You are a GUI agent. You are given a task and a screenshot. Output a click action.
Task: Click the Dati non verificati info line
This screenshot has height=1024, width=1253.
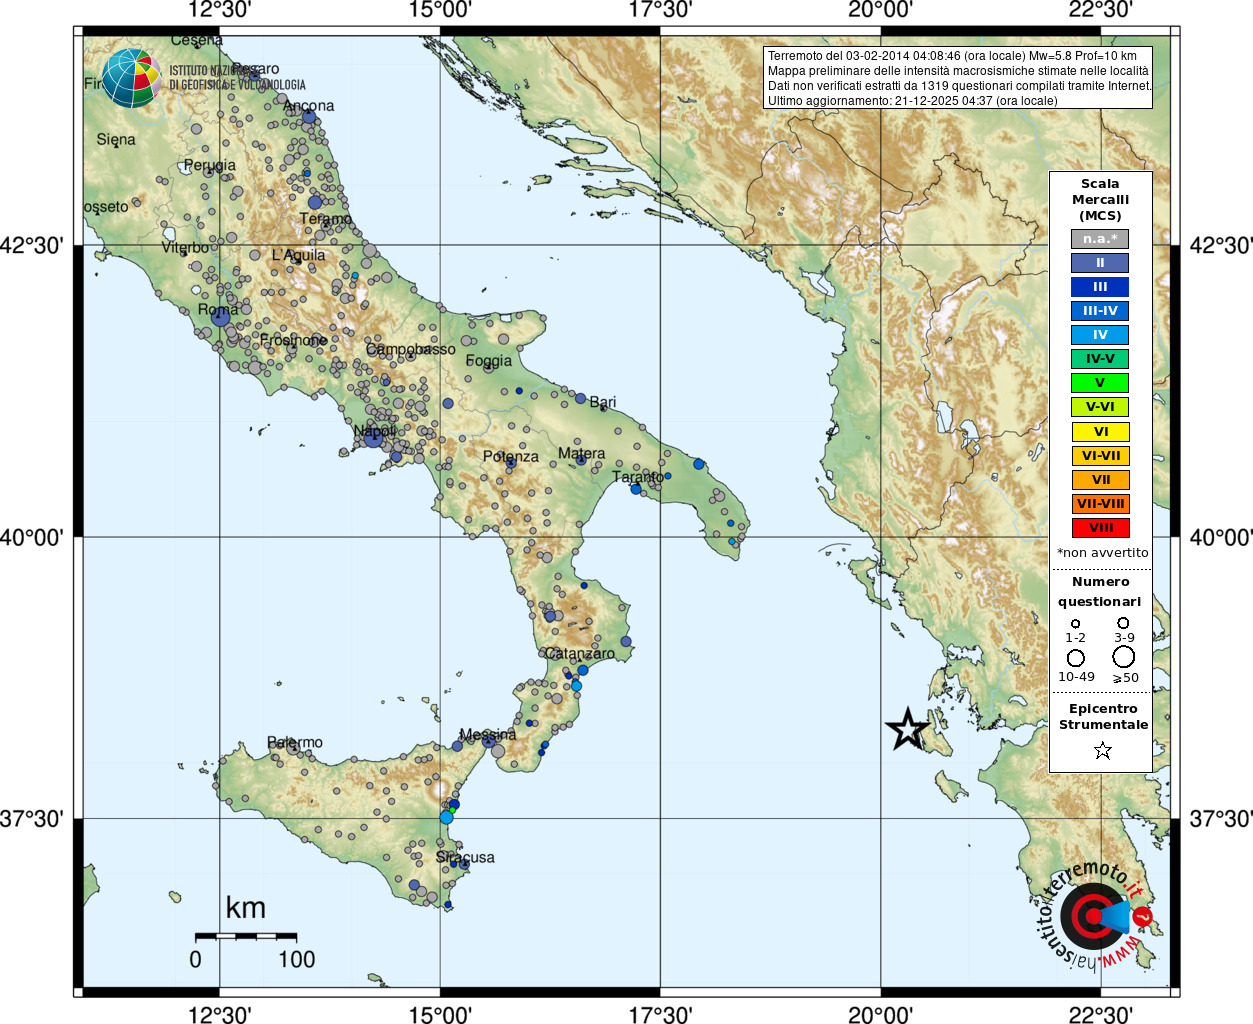pyautogui.click(x=959, y=86)
